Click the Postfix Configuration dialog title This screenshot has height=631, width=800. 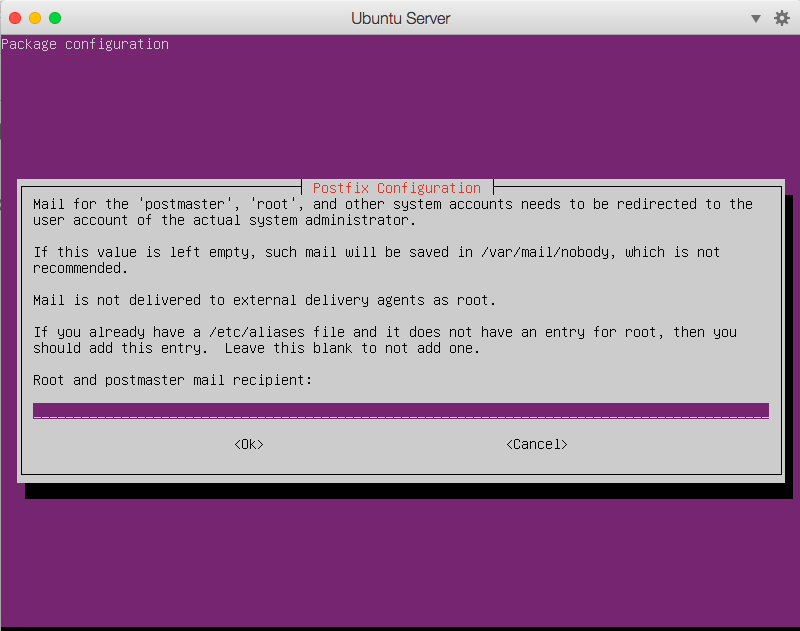396,187
